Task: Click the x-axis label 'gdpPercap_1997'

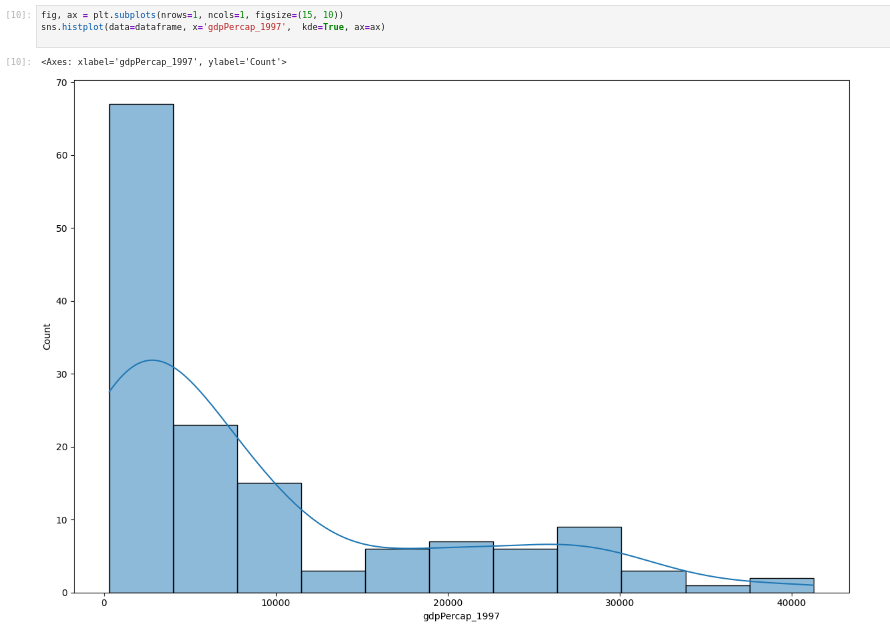Action: [x=461, y=616]
